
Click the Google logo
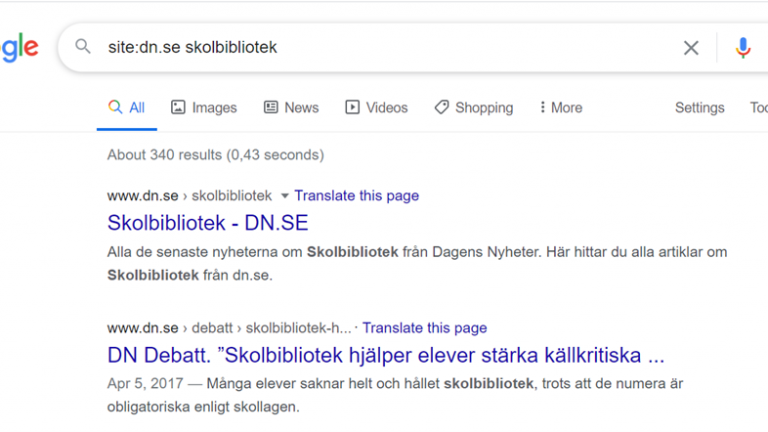pos(20,48)
